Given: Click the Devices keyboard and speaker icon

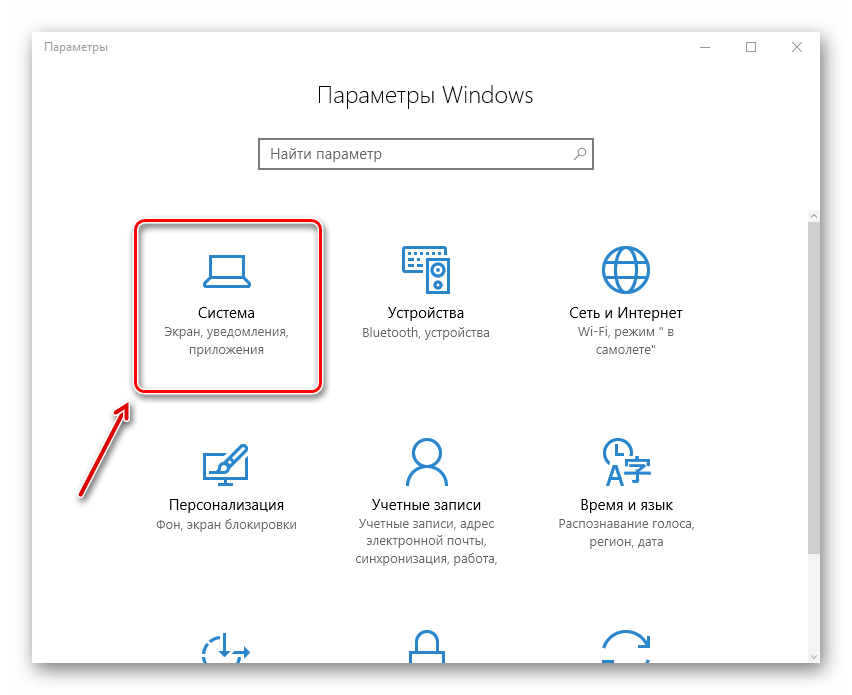Looking at the screenshot, I should click(425, 269).
